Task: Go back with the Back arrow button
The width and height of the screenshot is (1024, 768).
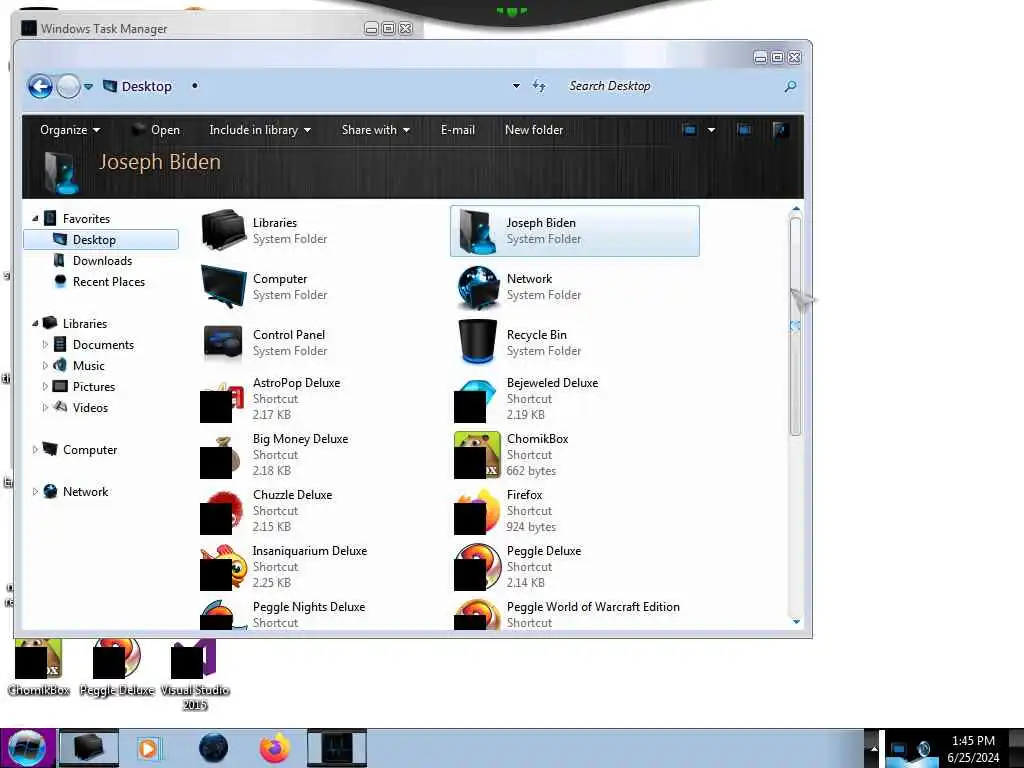Action: [x=40, y=86]
